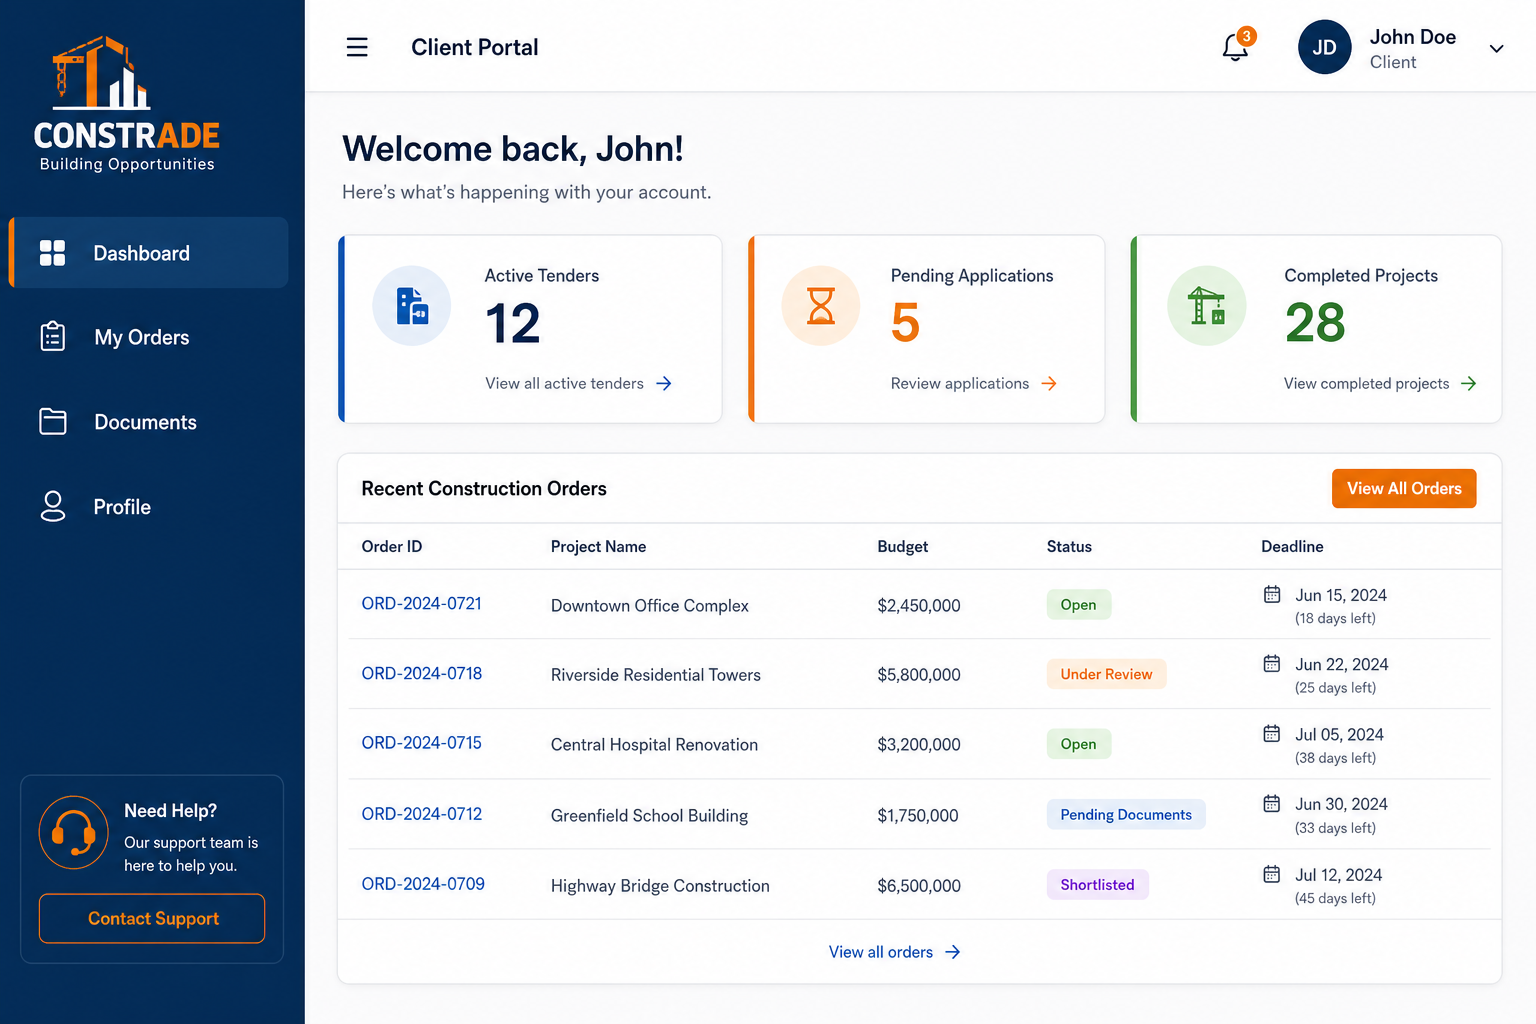This screenshot has height=1024, width=1536.
Task: Click Riverside Residential Towers project name
Action: [x=655, y=675]
